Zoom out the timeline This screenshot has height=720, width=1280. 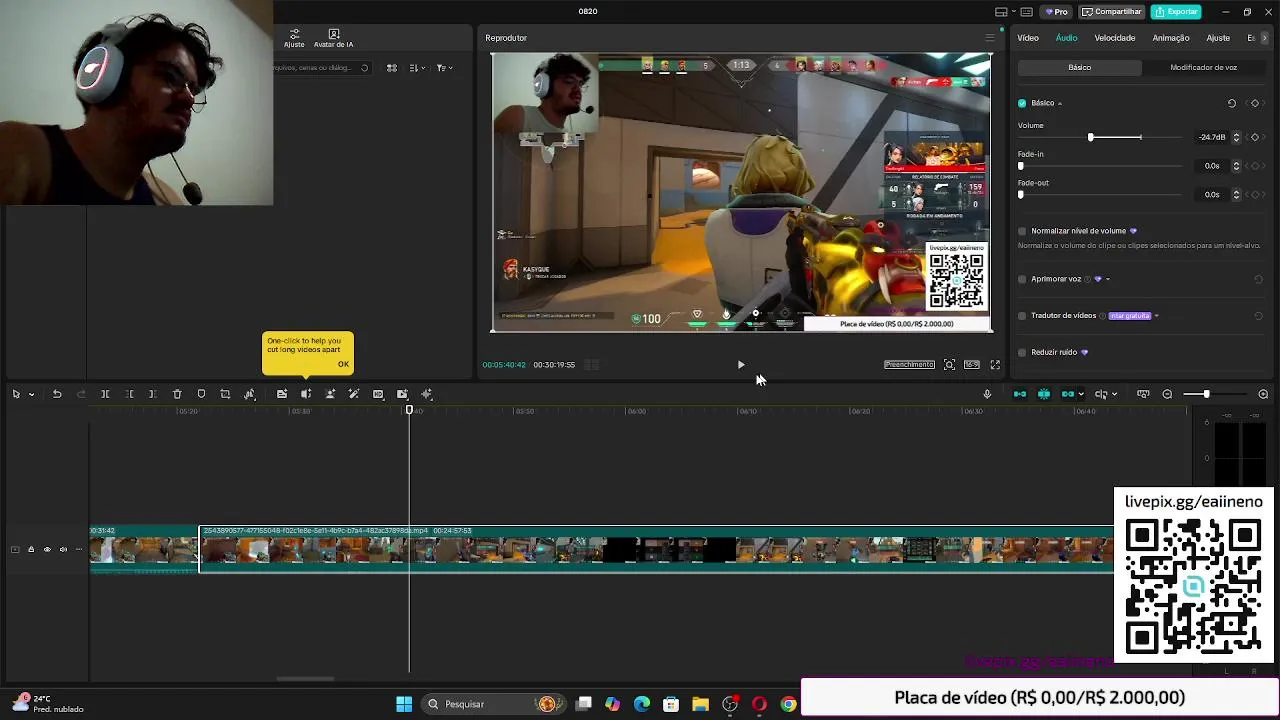tap(1167, 394)
